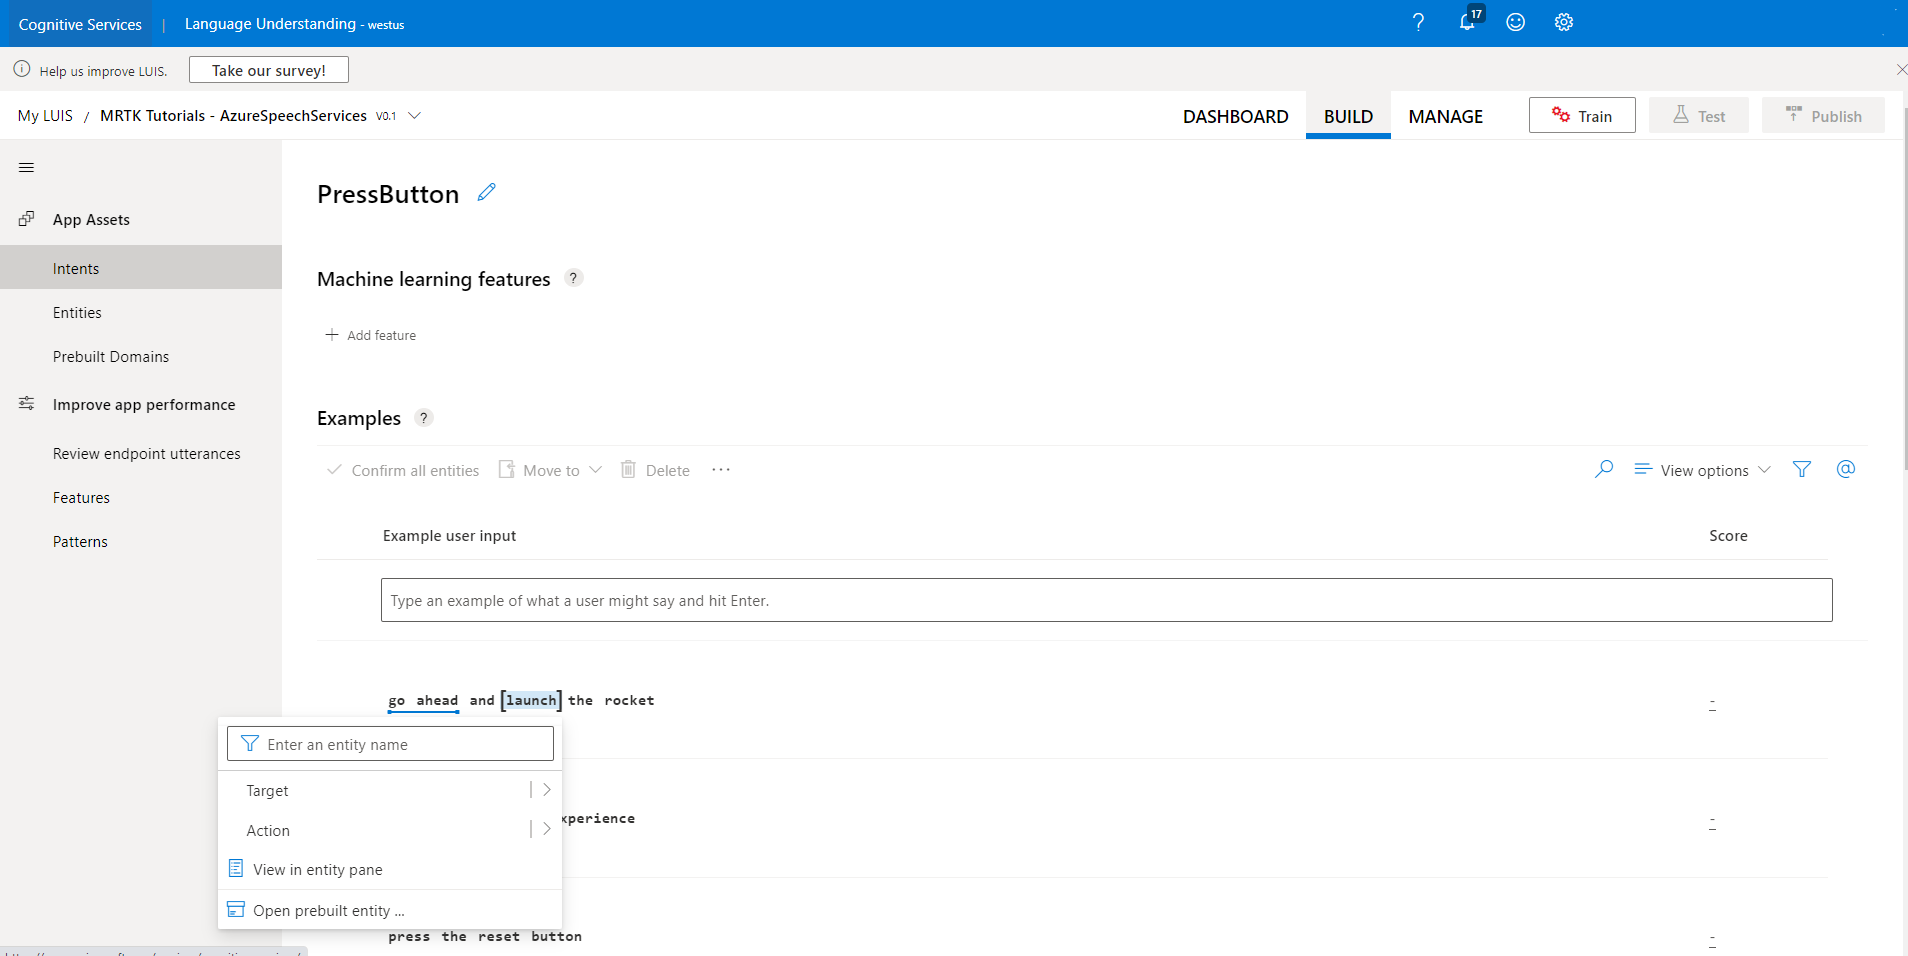Collapse the sidebar with hamburger icon
This screenshot has width=1908, height=956.
point(26,167)
